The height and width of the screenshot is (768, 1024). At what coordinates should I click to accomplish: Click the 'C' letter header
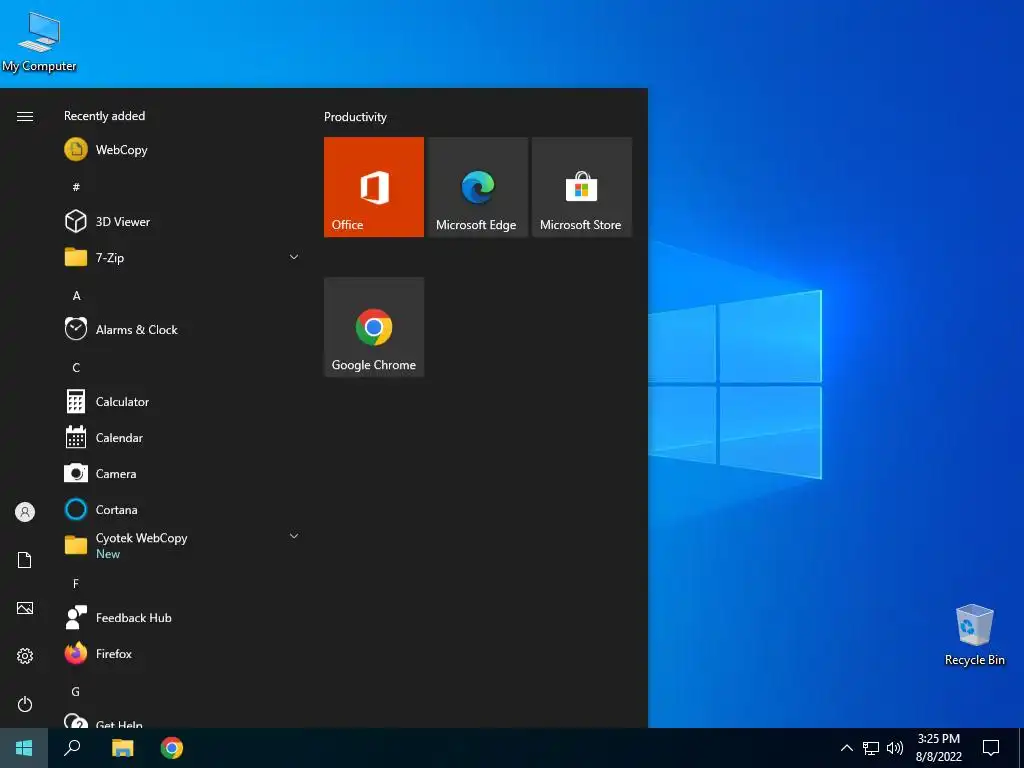(x=76, y=368)
